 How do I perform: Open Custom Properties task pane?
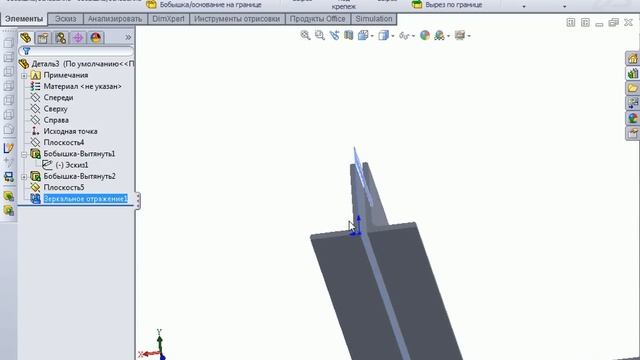pyautogui.click(x=633, y=133)
